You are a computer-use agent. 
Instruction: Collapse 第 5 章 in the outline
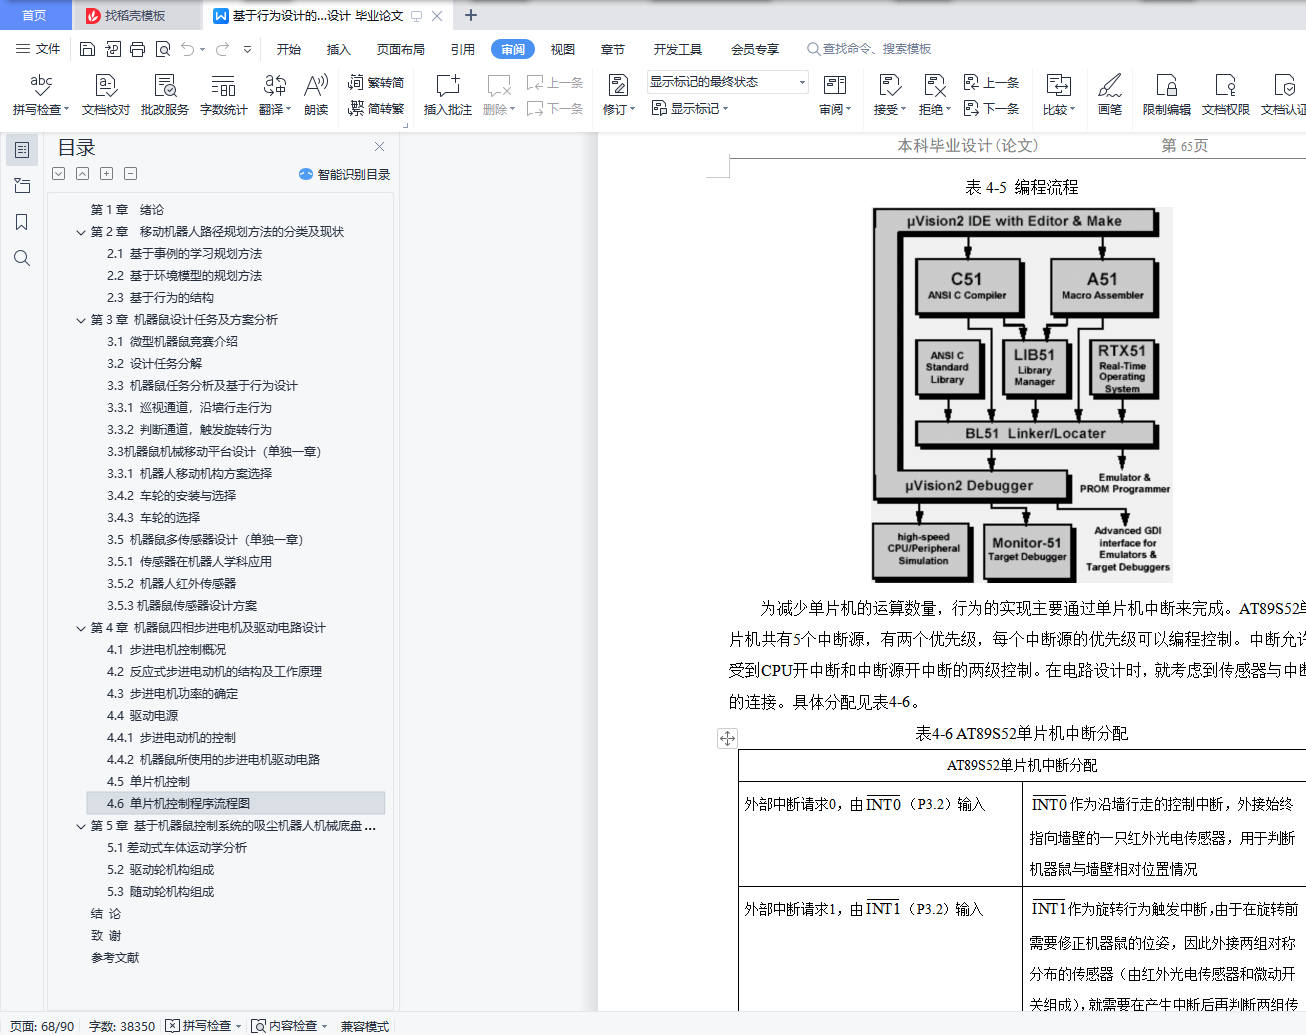pos(81,826)
